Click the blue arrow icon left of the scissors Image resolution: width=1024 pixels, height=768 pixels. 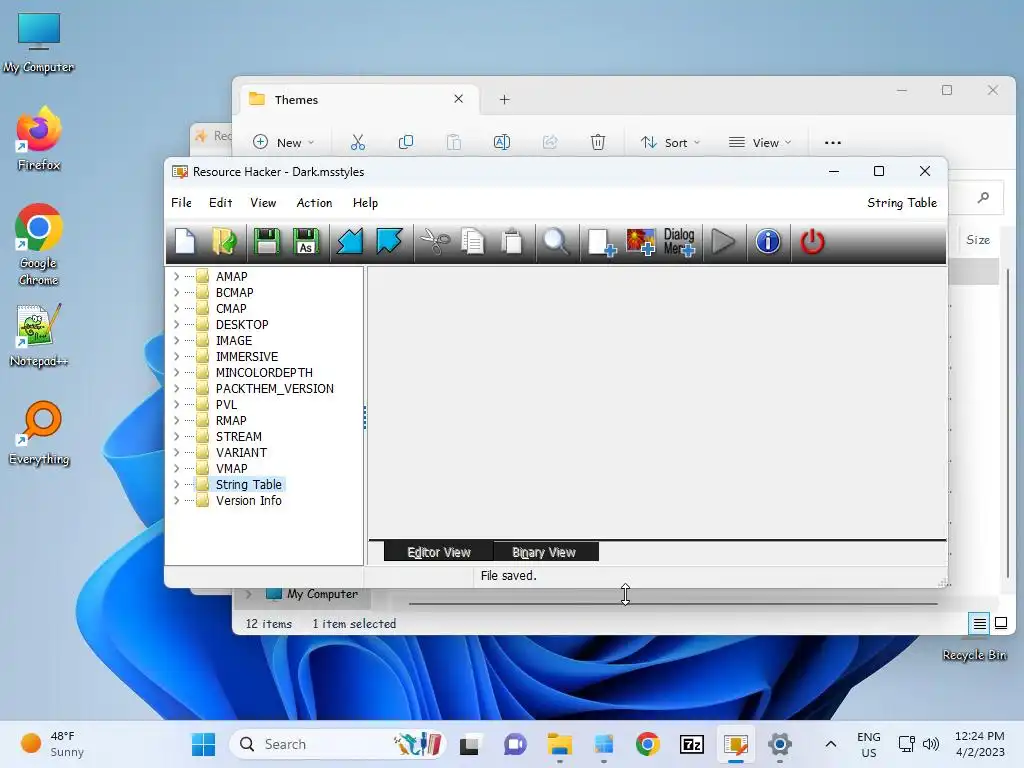(x=389, y=242)
